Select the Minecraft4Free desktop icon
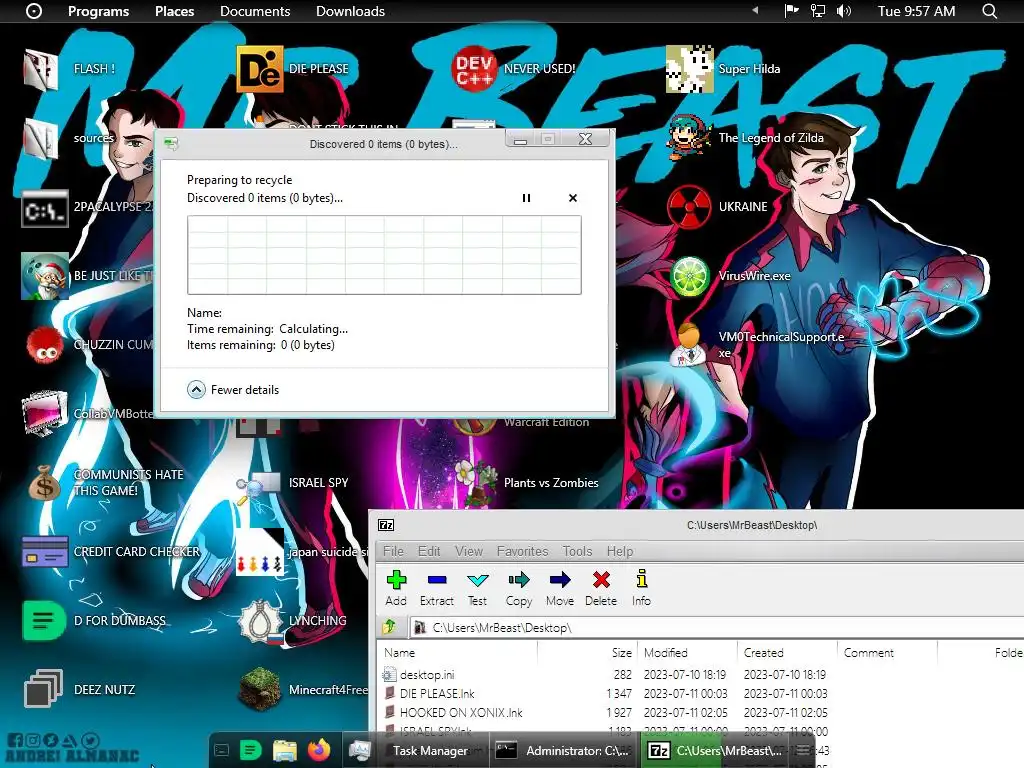 [x=260, y=690]
